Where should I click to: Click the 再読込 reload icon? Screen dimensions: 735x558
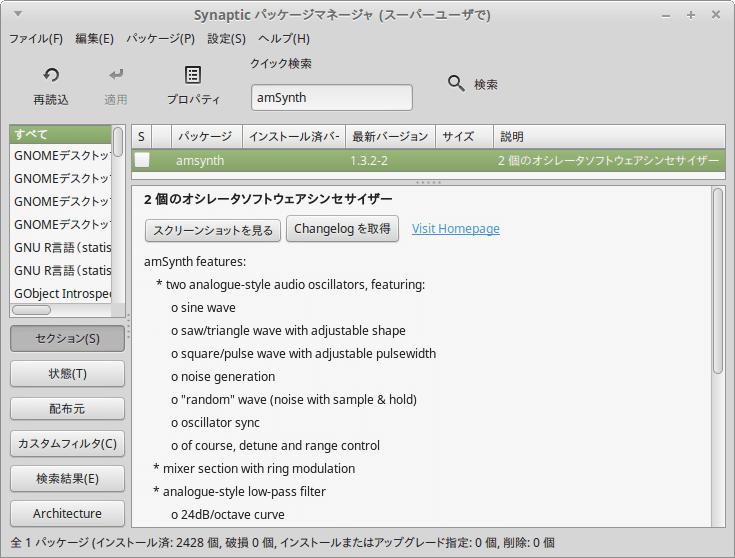coord(51,75)
